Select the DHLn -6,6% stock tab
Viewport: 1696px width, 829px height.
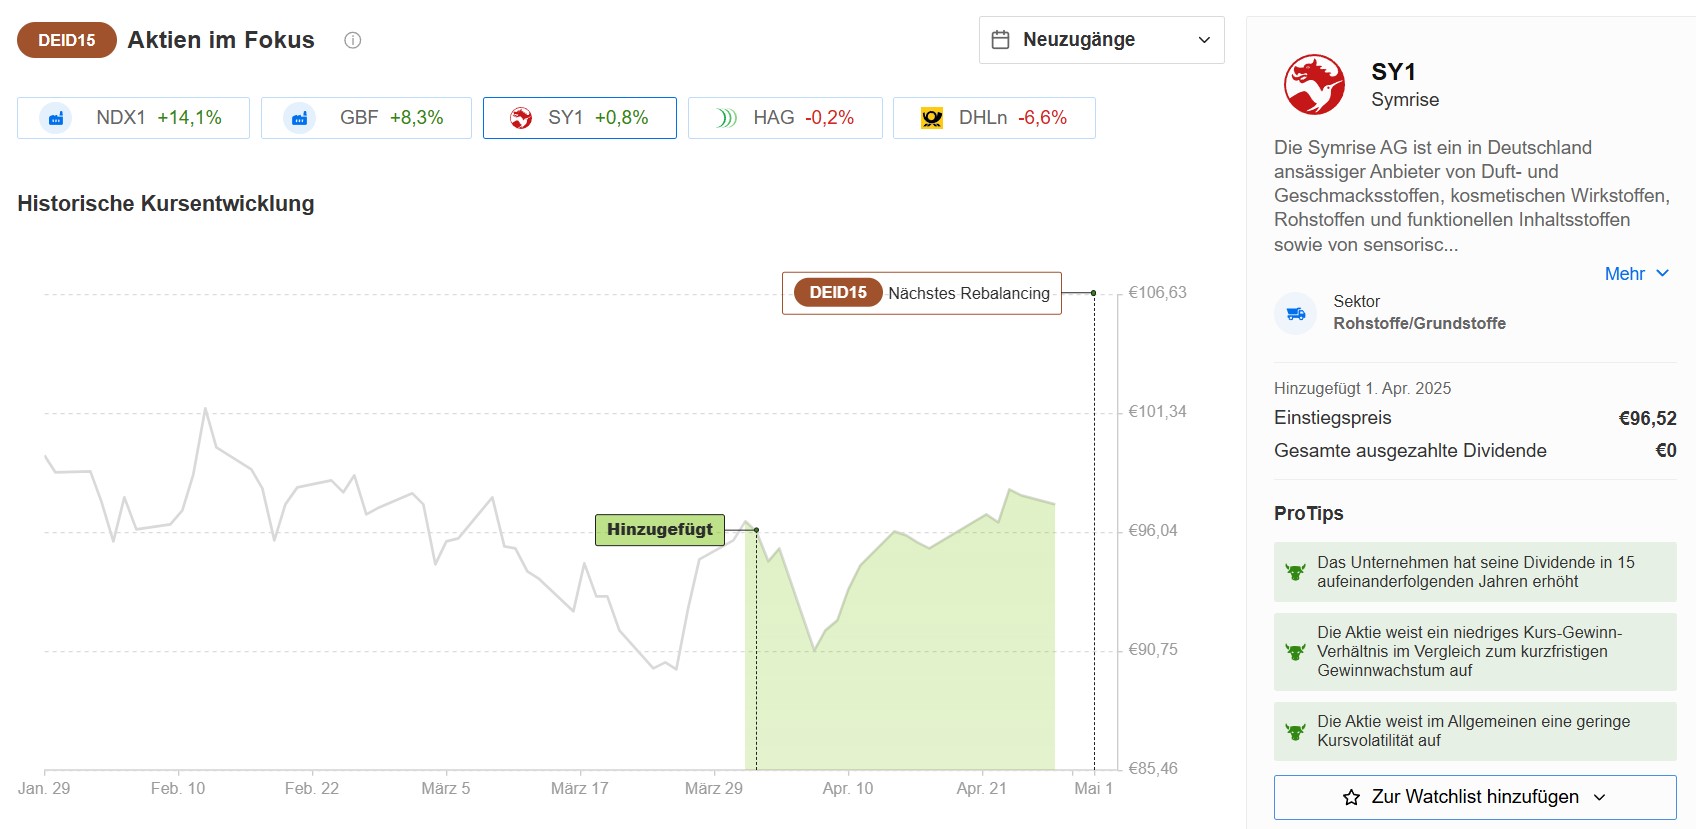(x=994, y=118)
